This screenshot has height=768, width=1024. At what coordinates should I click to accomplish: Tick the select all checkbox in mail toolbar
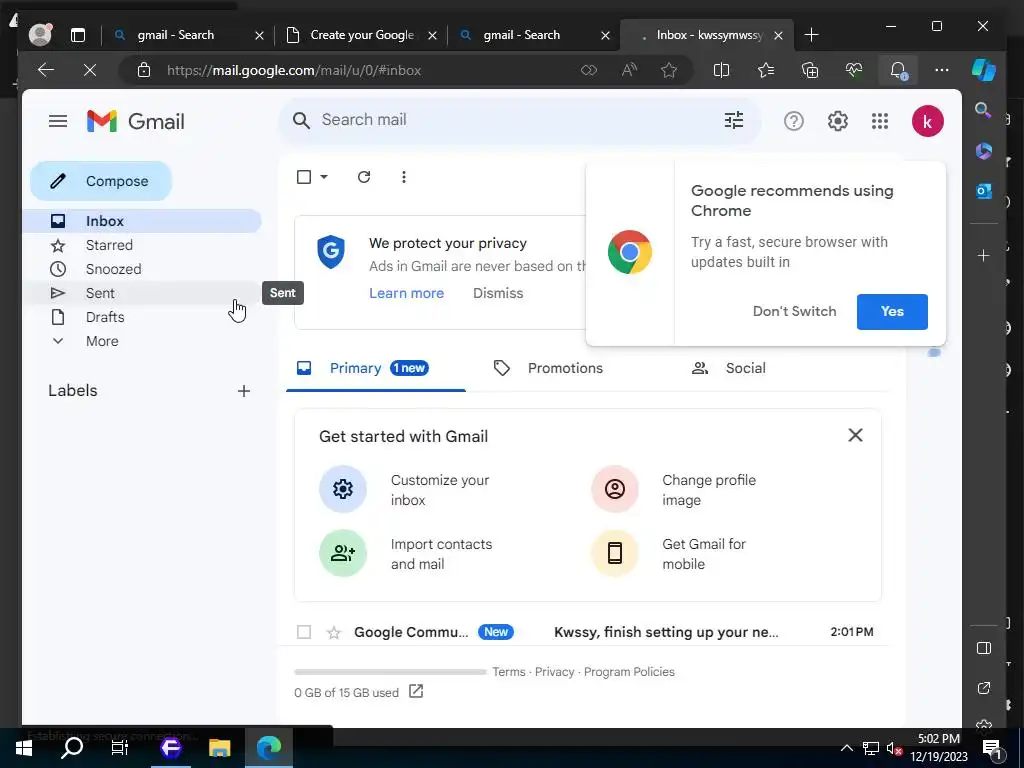(x=304, y=177)
